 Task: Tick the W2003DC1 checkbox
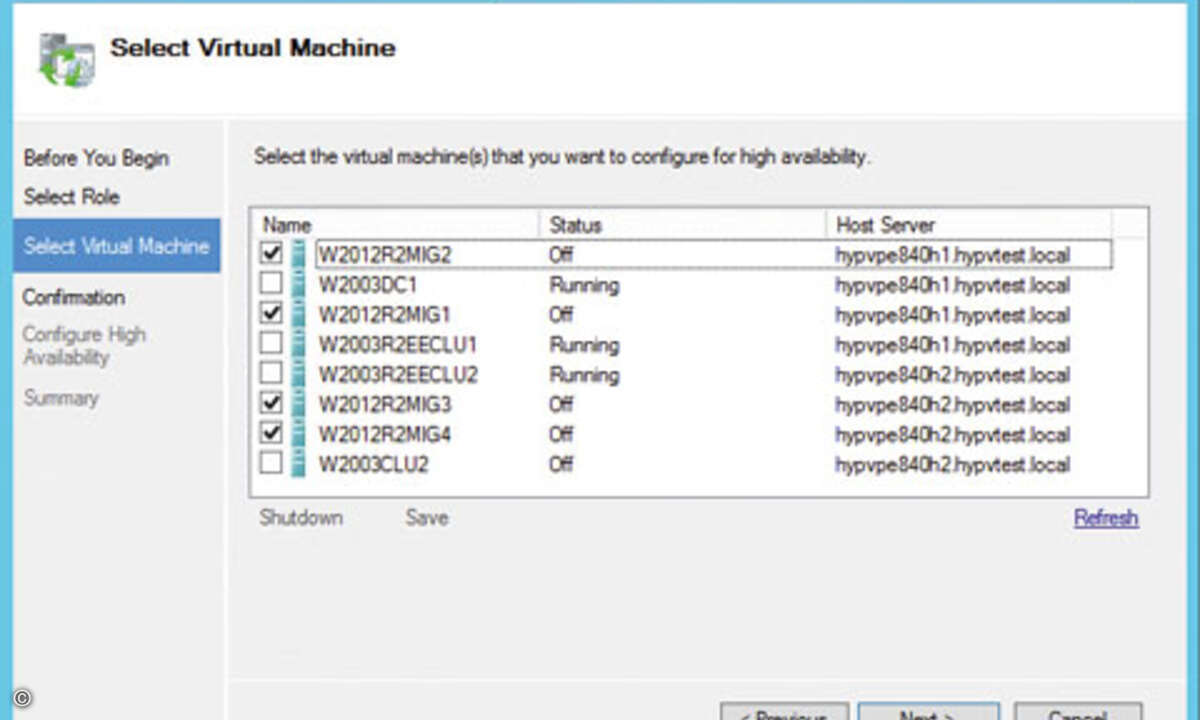[x=271, y=284]
